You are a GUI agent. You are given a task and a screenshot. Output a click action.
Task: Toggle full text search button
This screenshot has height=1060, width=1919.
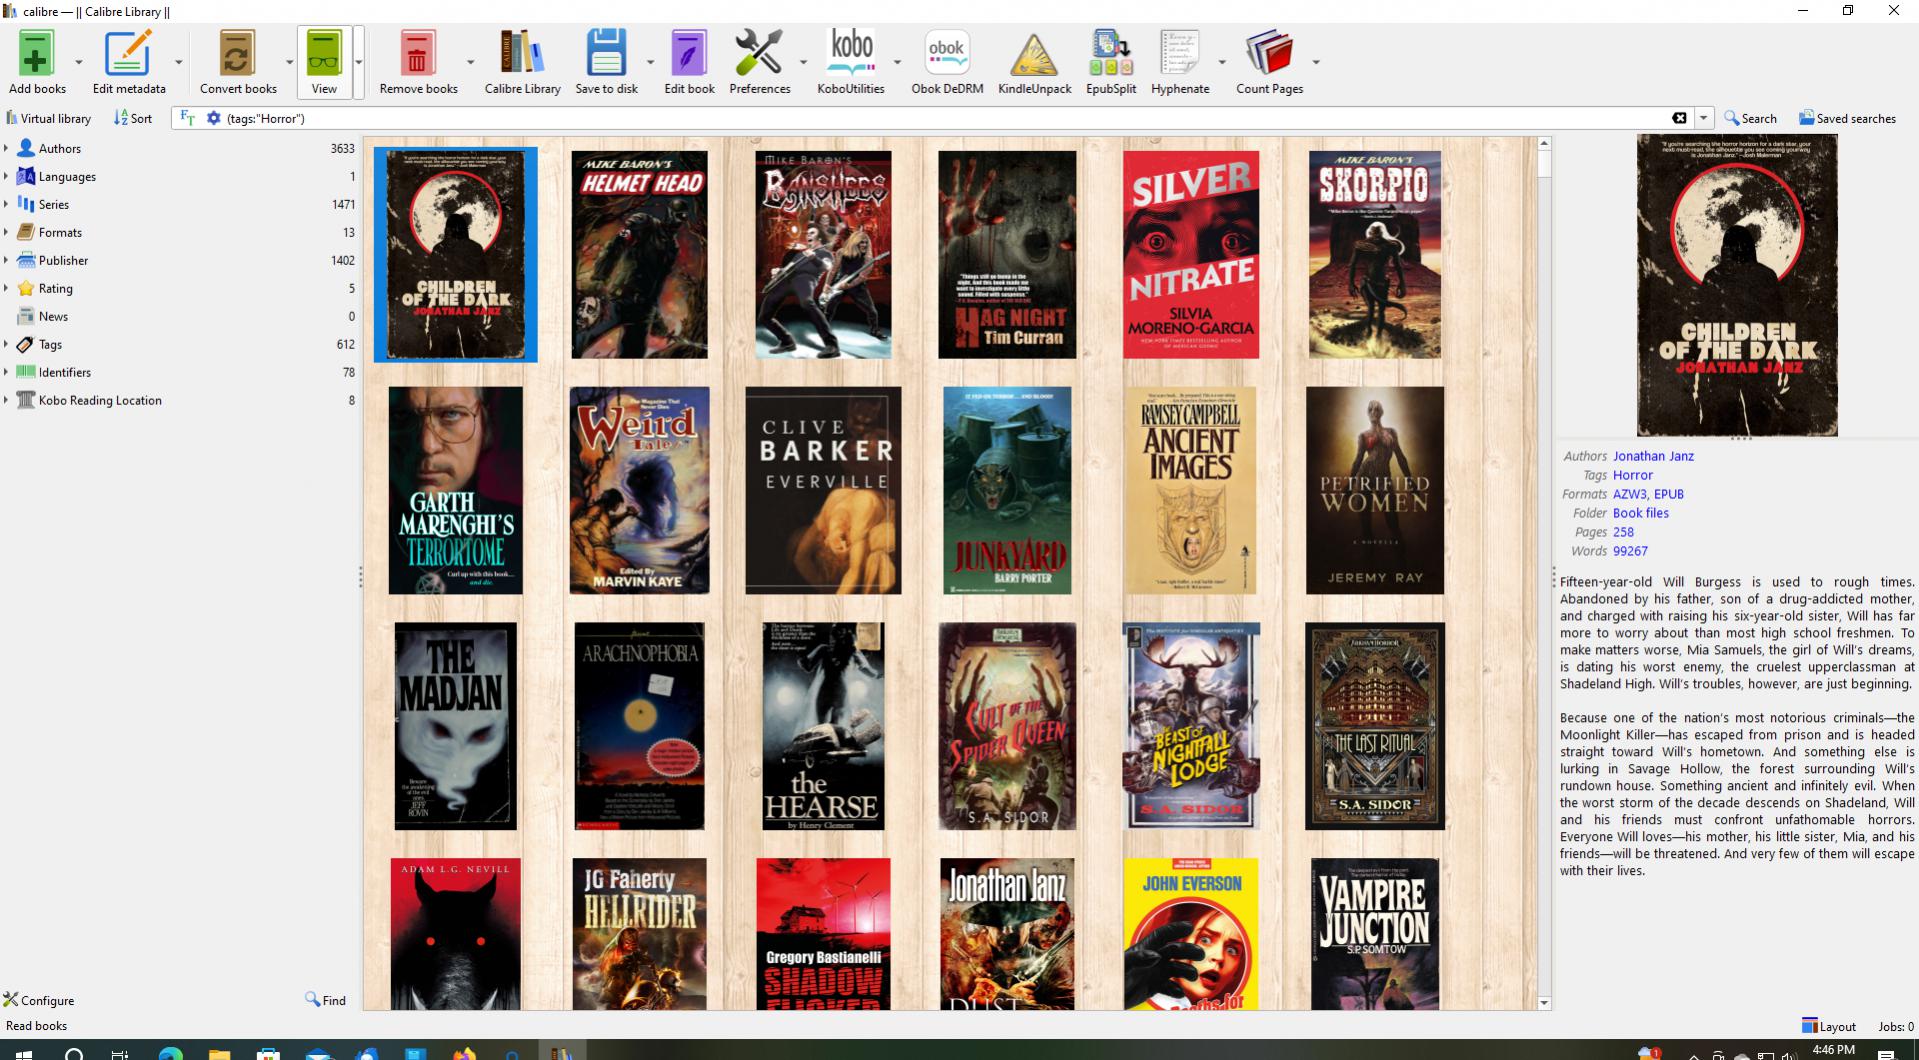187,118
